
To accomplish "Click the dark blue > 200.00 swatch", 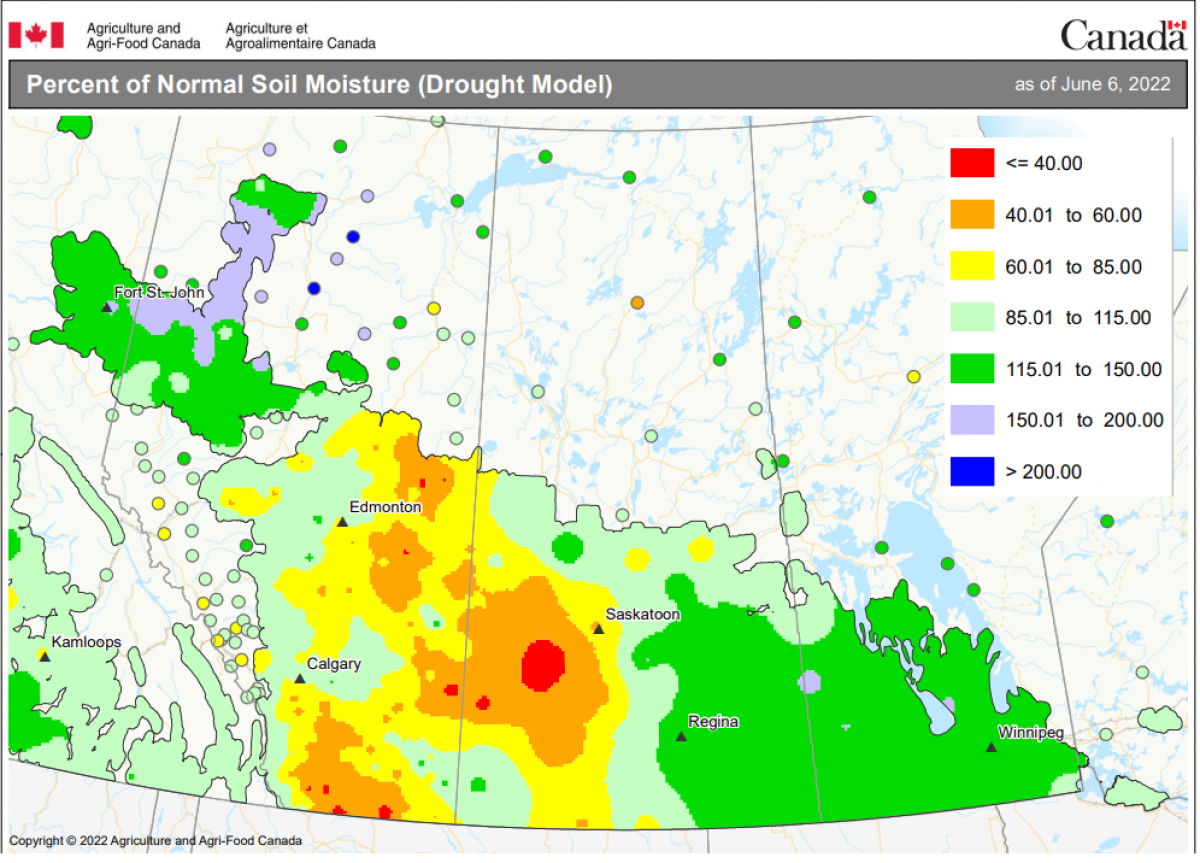I will click(972, 471).
